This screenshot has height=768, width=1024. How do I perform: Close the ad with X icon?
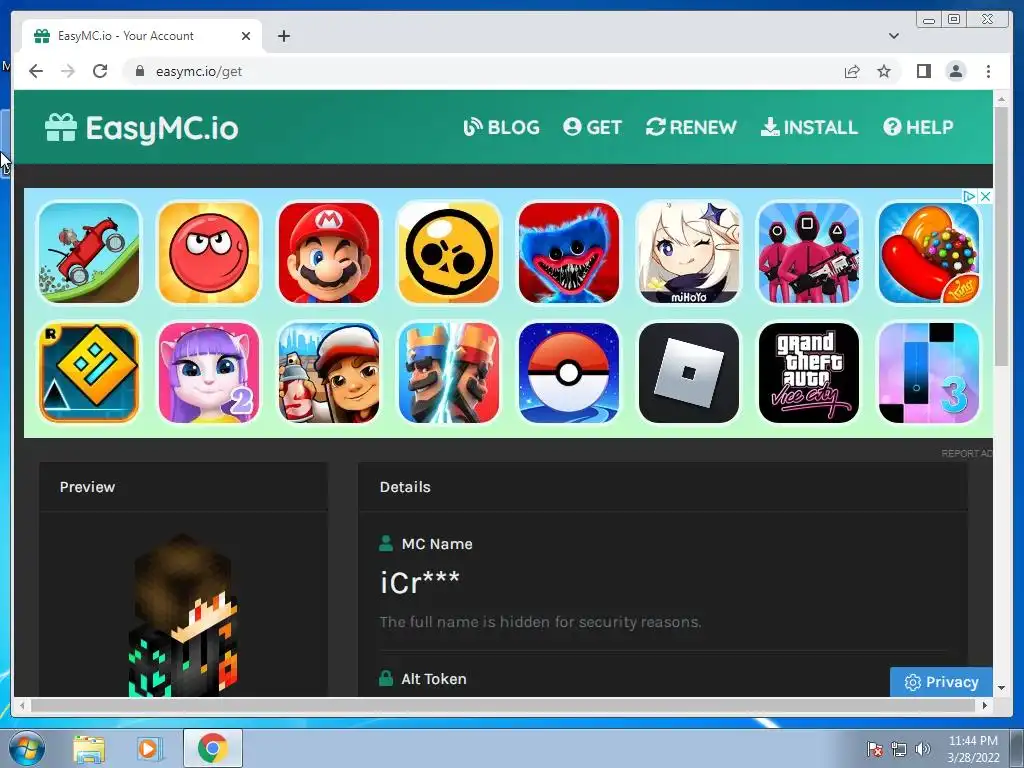tap(985, 196)
